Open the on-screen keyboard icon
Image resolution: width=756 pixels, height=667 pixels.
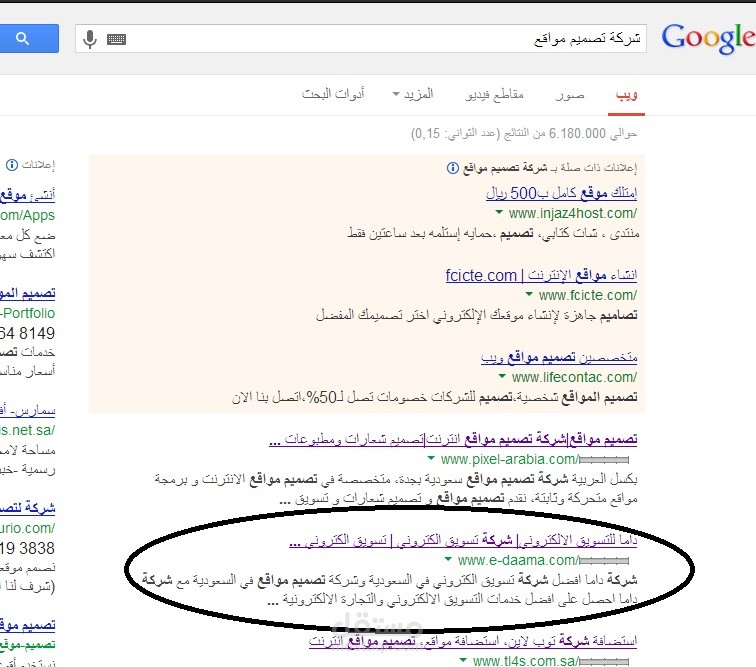pos(116,39)
